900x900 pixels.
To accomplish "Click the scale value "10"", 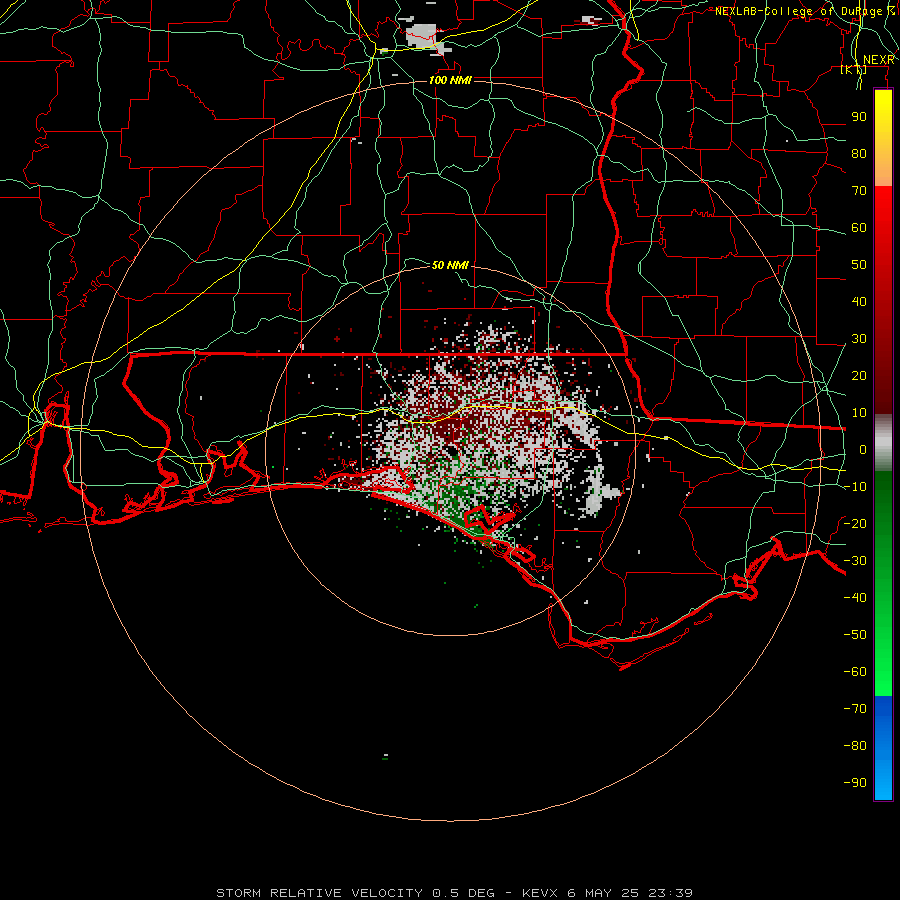I will click(859, 413).
